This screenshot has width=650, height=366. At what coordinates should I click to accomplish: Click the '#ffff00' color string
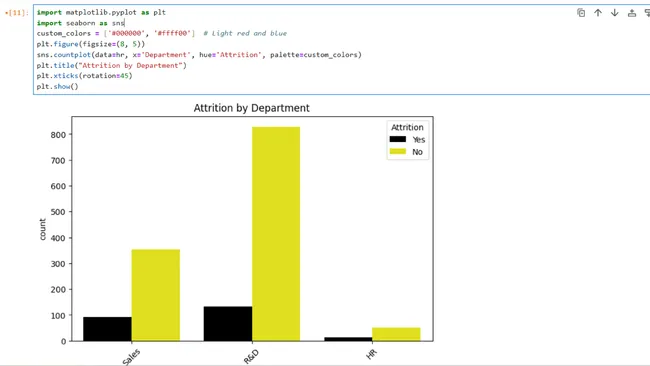[172, 34]
